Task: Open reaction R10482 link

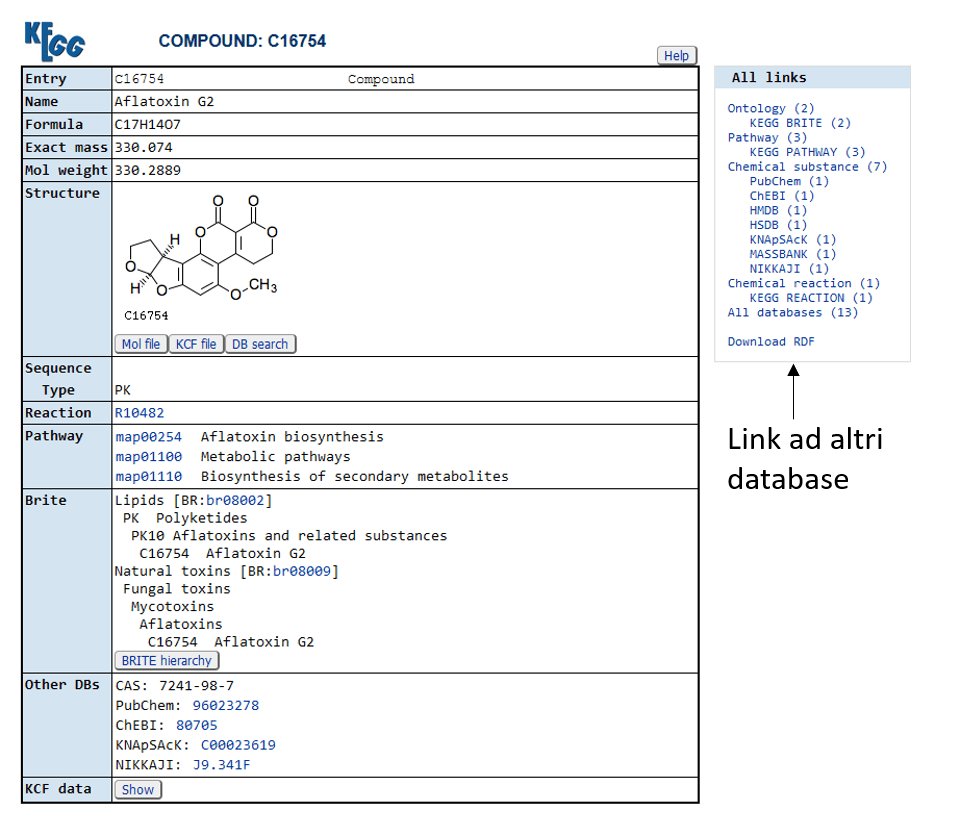Action: point(139,413)
